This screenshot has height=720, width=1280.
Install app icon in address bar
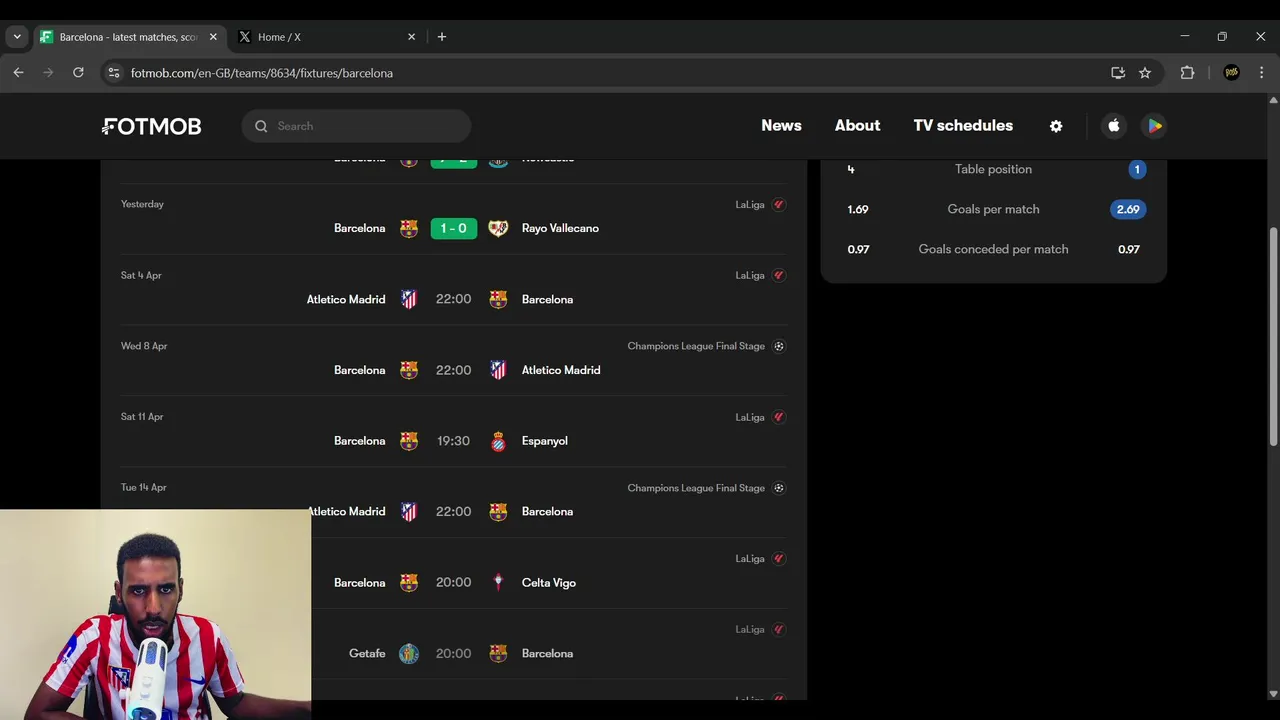point(1118,73)
